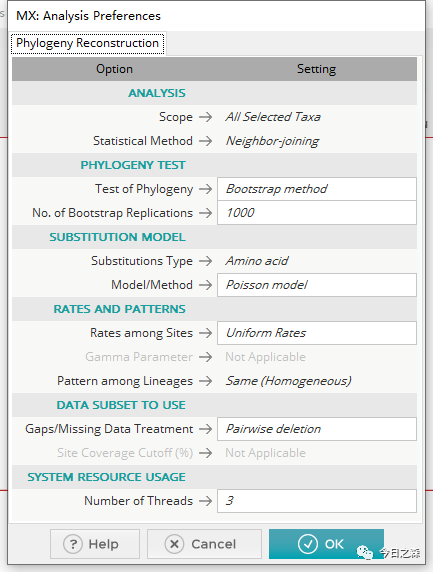Click the arrow icon beside Substitutions Type

(206, 261)
